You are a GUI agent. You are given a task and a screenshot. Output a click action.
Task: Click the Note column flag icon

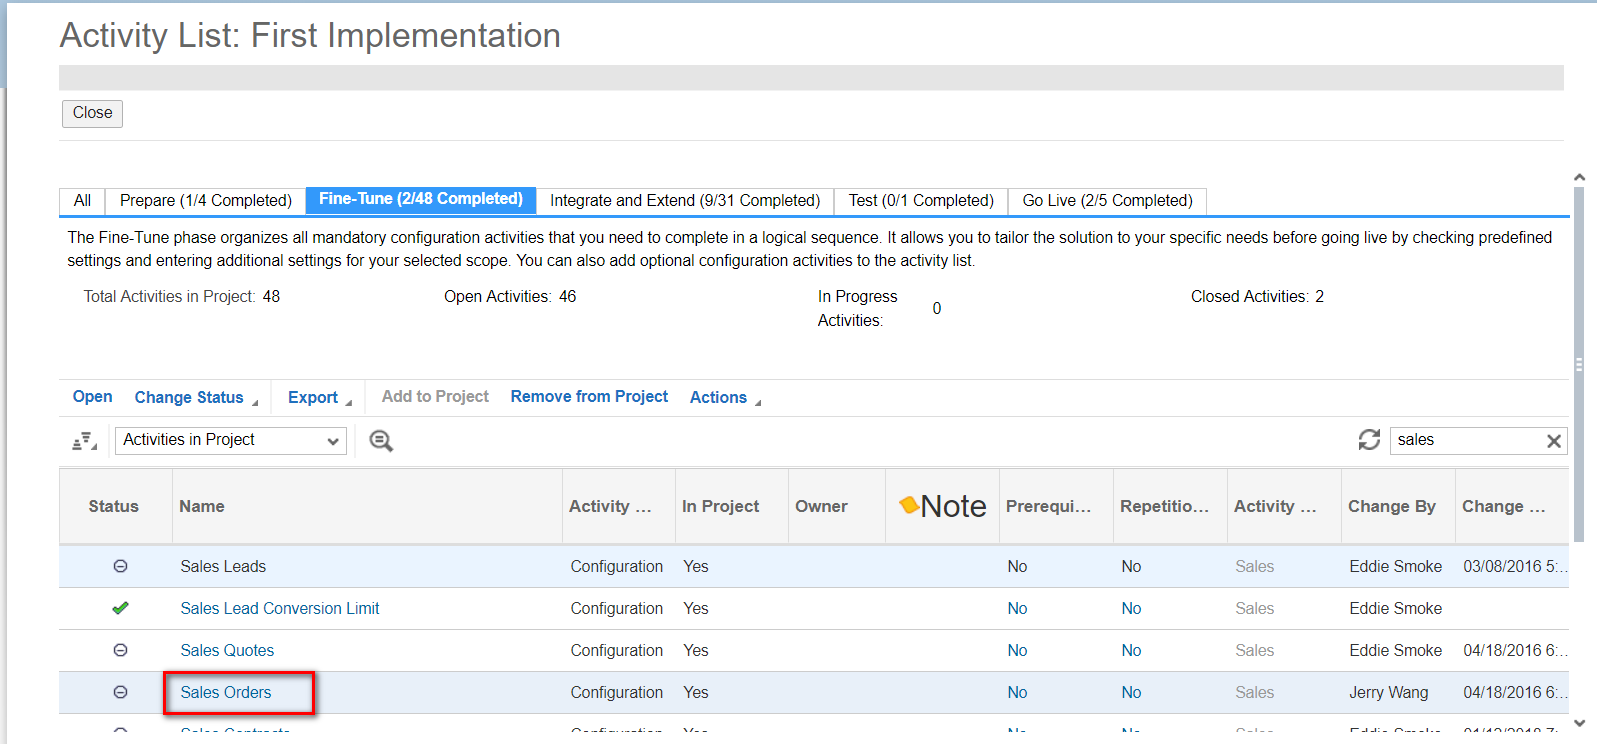point(909,505)
